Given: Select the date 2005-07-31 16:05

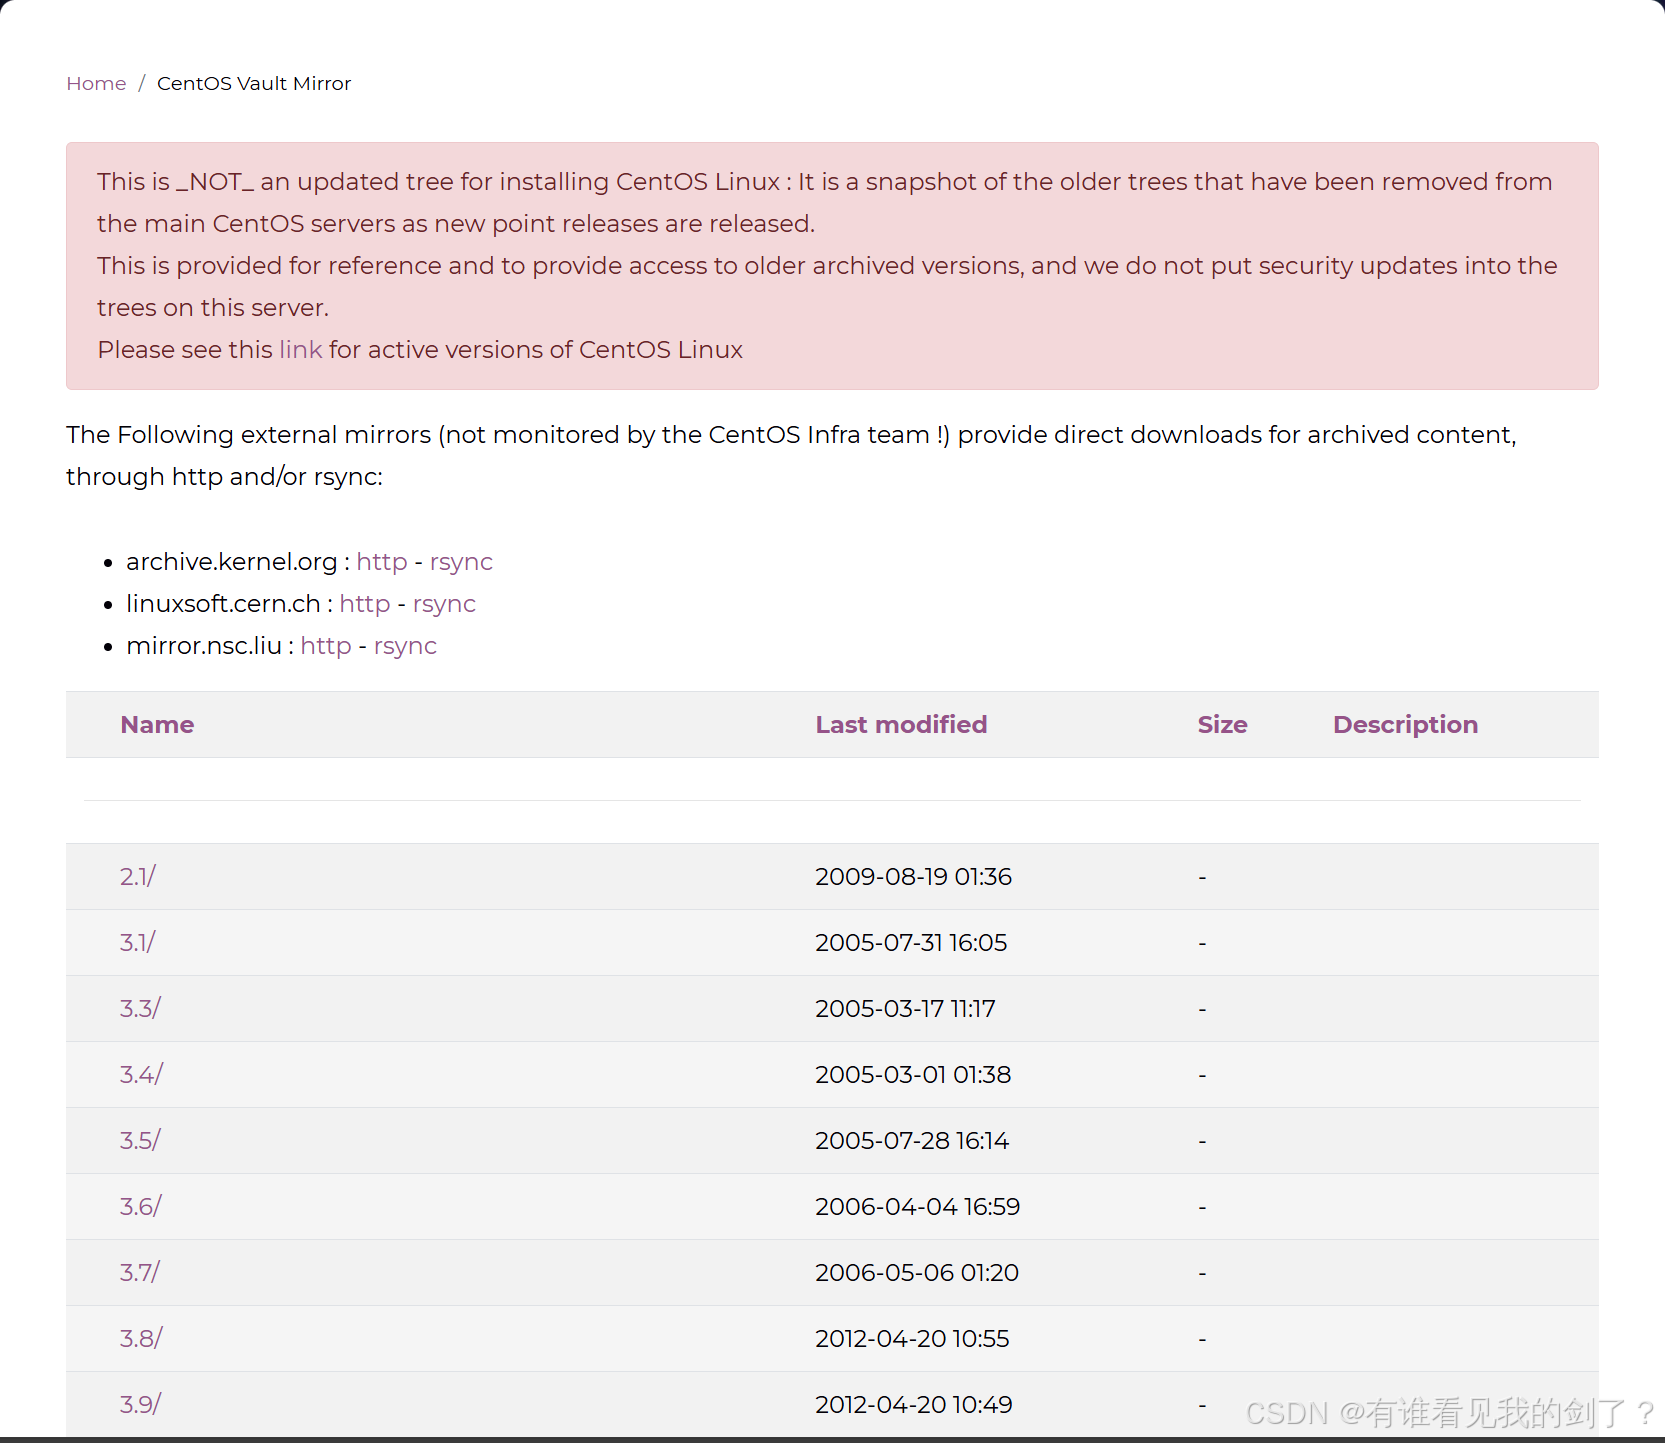Looking at the screenshot, I should point(911,942).
